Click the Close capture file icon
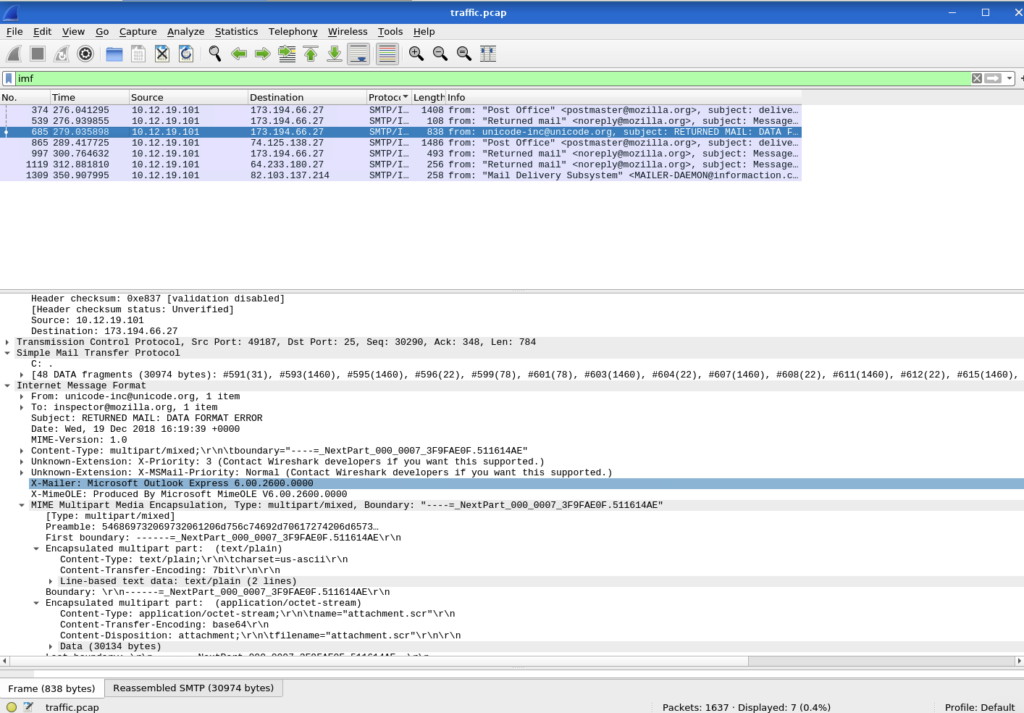This screenshot has width=1024, height=713. pyautogui.click(x=162, y=54)
